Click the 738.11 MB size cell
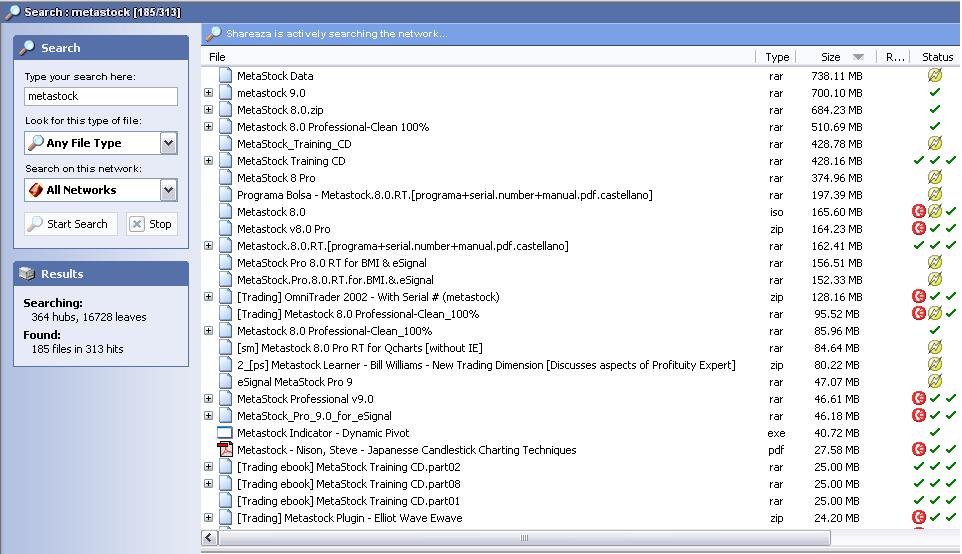962x554 pixels. (836, 76)
